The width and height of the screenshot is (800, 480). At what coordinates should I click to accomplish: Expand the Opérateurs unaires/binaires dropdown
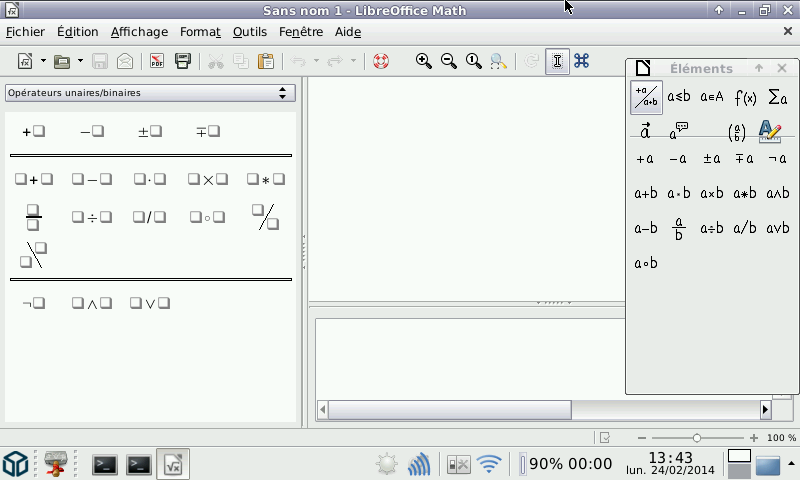tap(150, 93)
